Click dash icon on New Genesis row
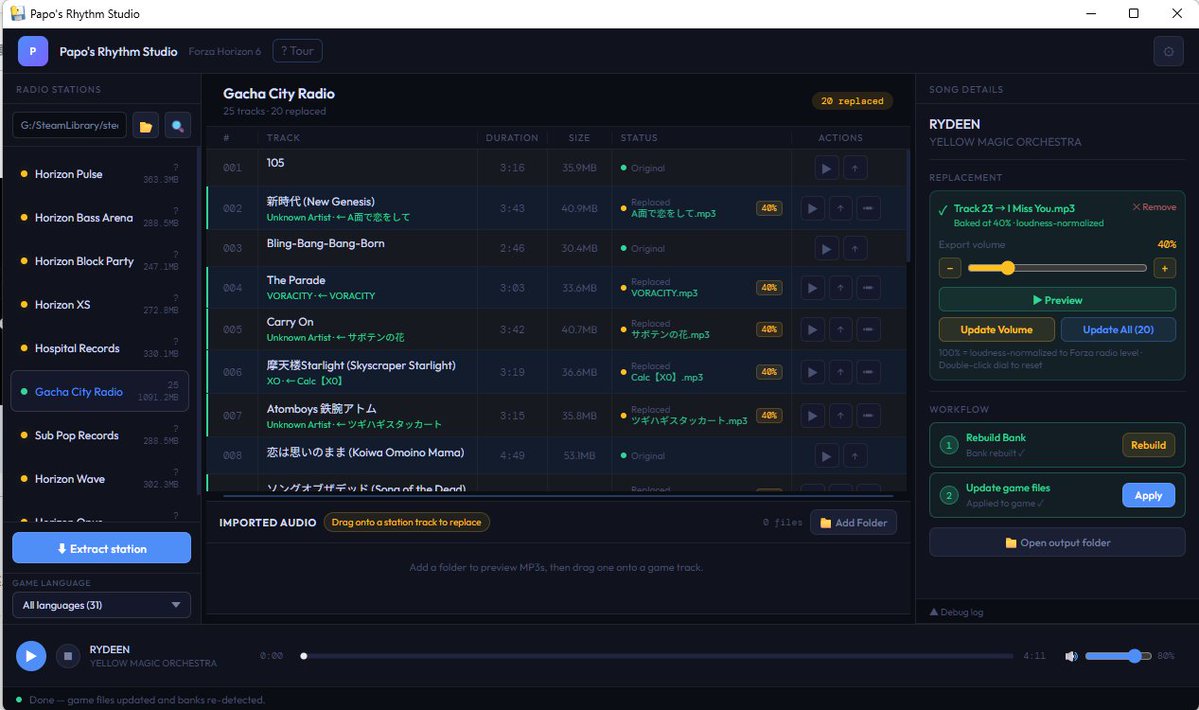 click(x=868, y=208)
